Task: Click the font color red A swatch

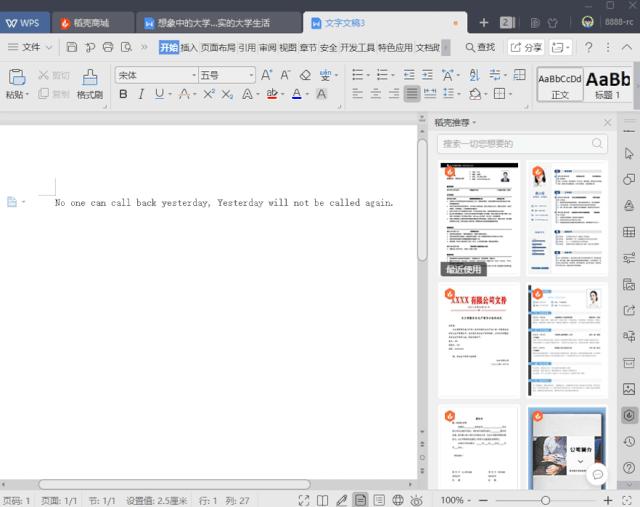Action: (x=296, y=94)
